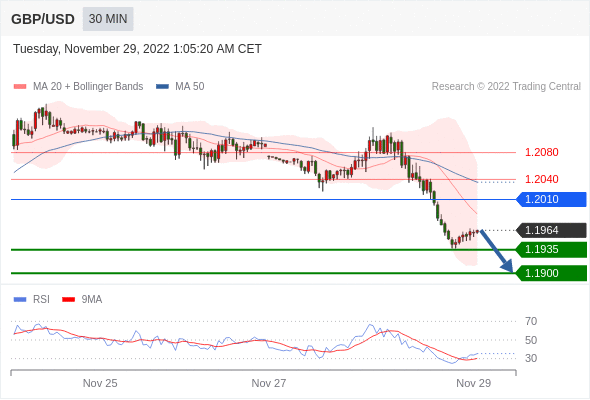Click the 30 MIN timeframe button
Screen dimensions: 590x400
[x=108, y=19]
